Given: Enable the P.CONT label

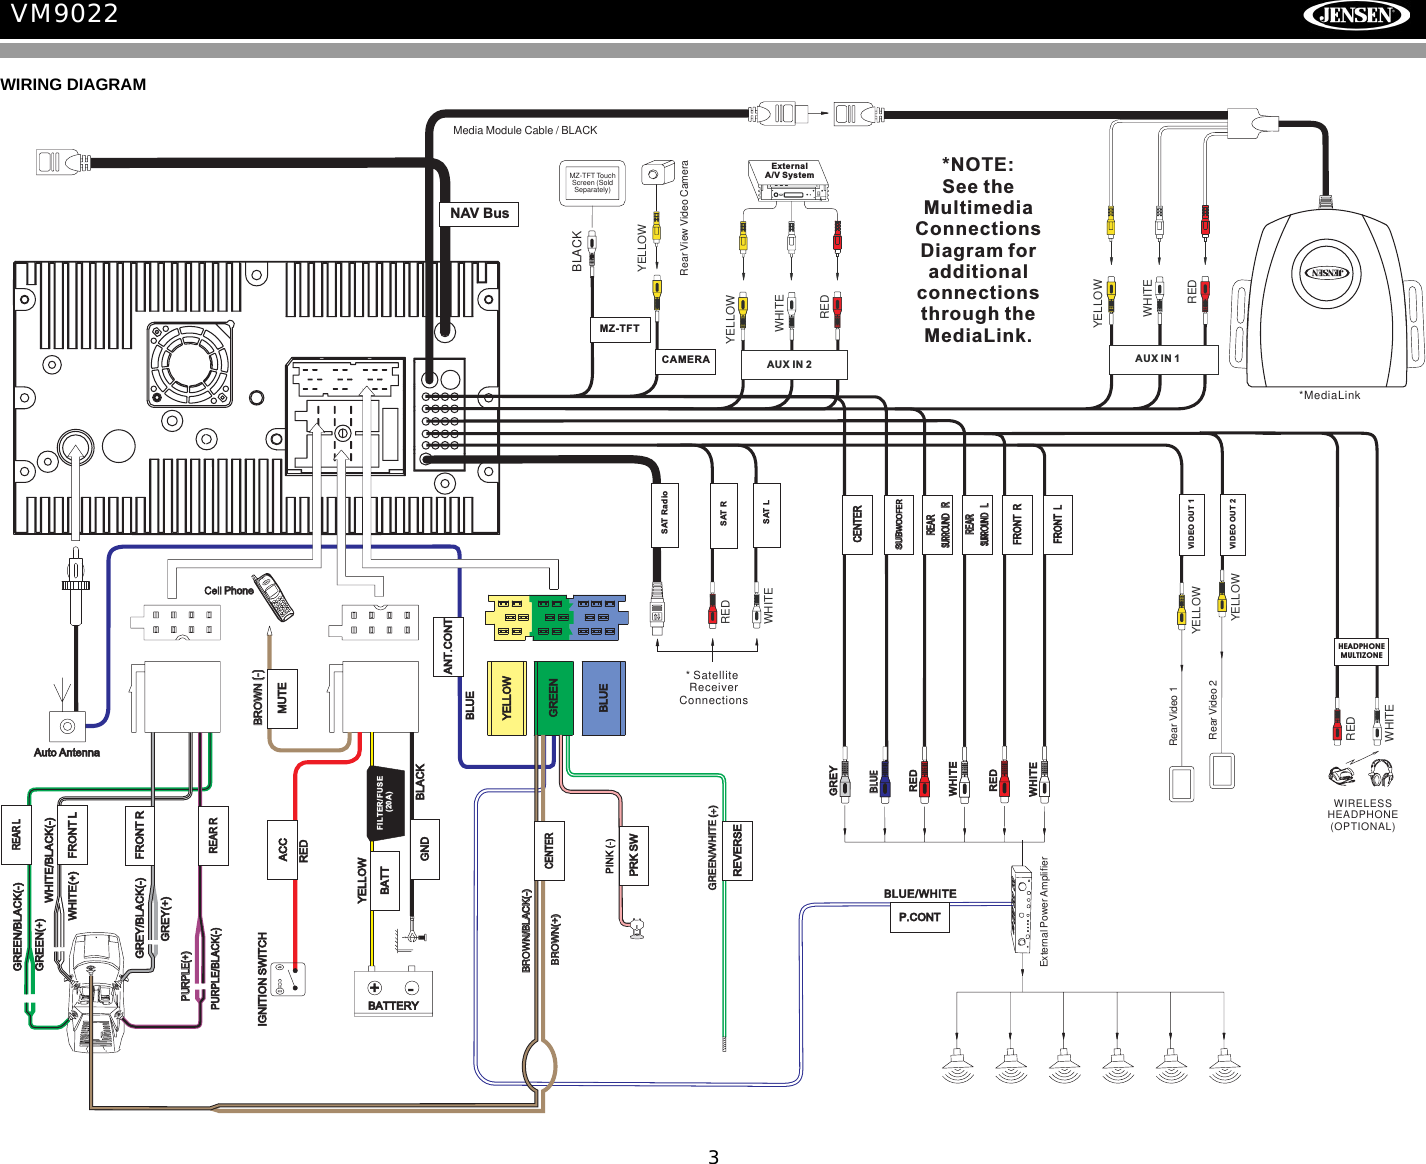Looking at the screenshot, I should click(919, 917).
